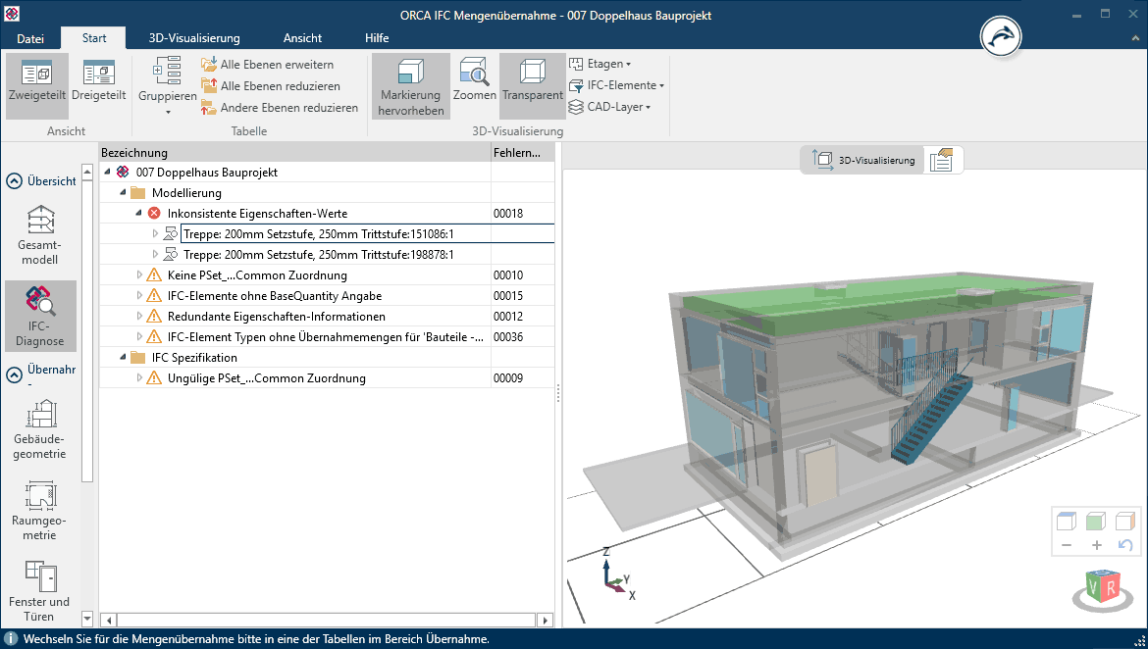Collapse Inkonsistente Eigenschaften-Werte node
Screen dimensions: 1148x649
coord(138,212)
